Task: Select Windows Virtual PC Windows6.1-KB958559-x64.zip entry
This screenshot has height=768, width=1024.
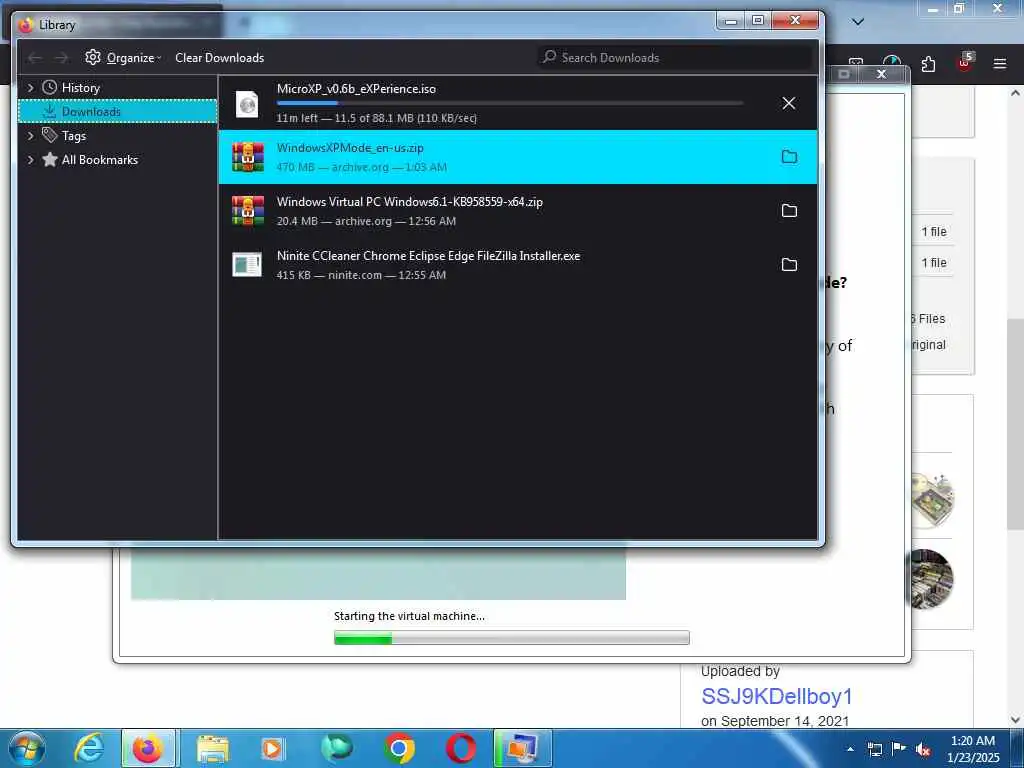Action: point(518,211)
